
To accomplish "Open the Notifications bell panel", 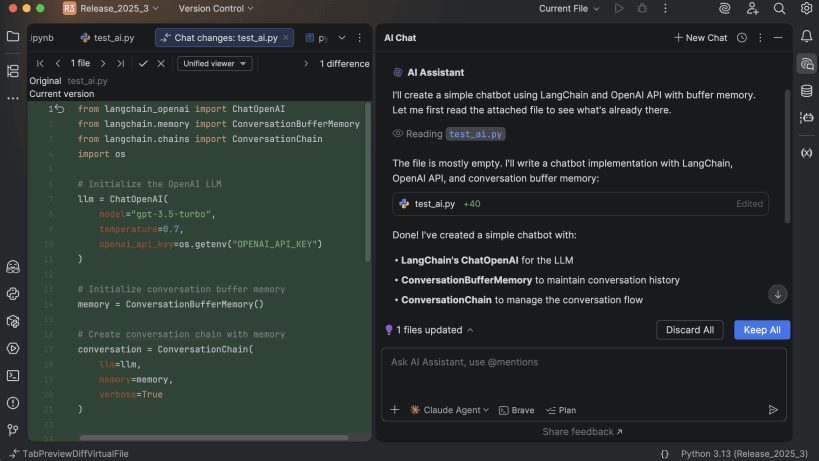I will [806, 38].
